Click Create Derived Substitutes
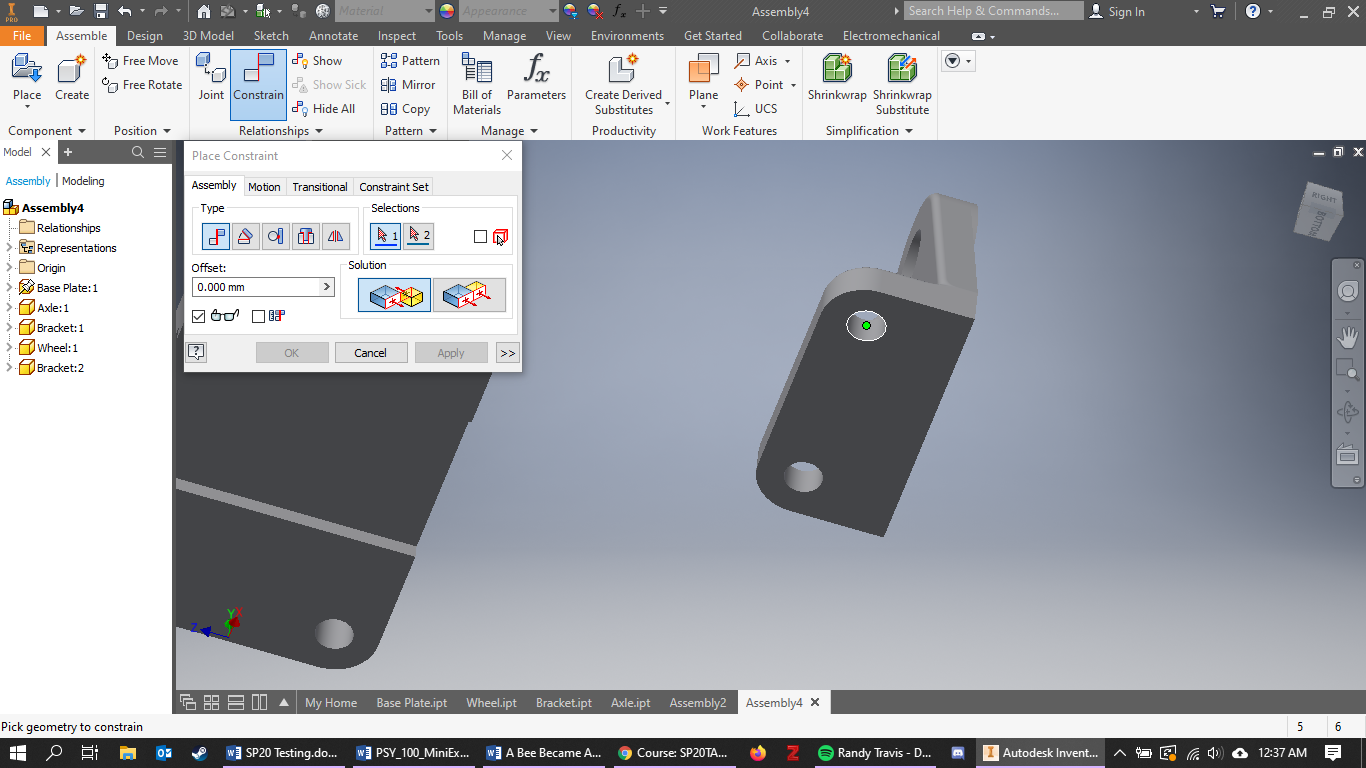 pos(623,84)
